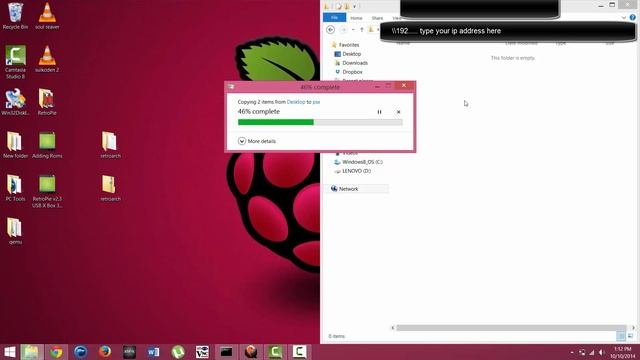The image size is (640, 360).
Task: Pause the file copy operation
Action: coord(379,112)
